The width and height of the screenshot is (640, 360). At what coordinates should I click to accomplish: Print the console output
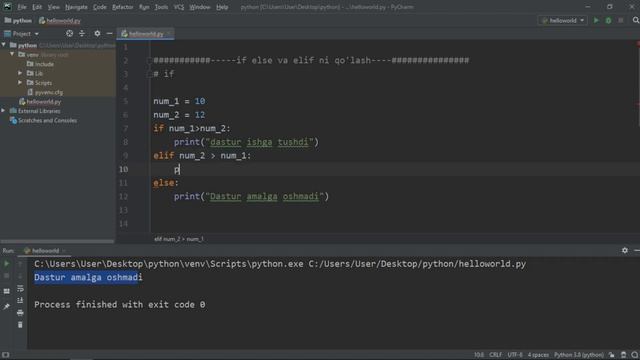pos(20,313)
